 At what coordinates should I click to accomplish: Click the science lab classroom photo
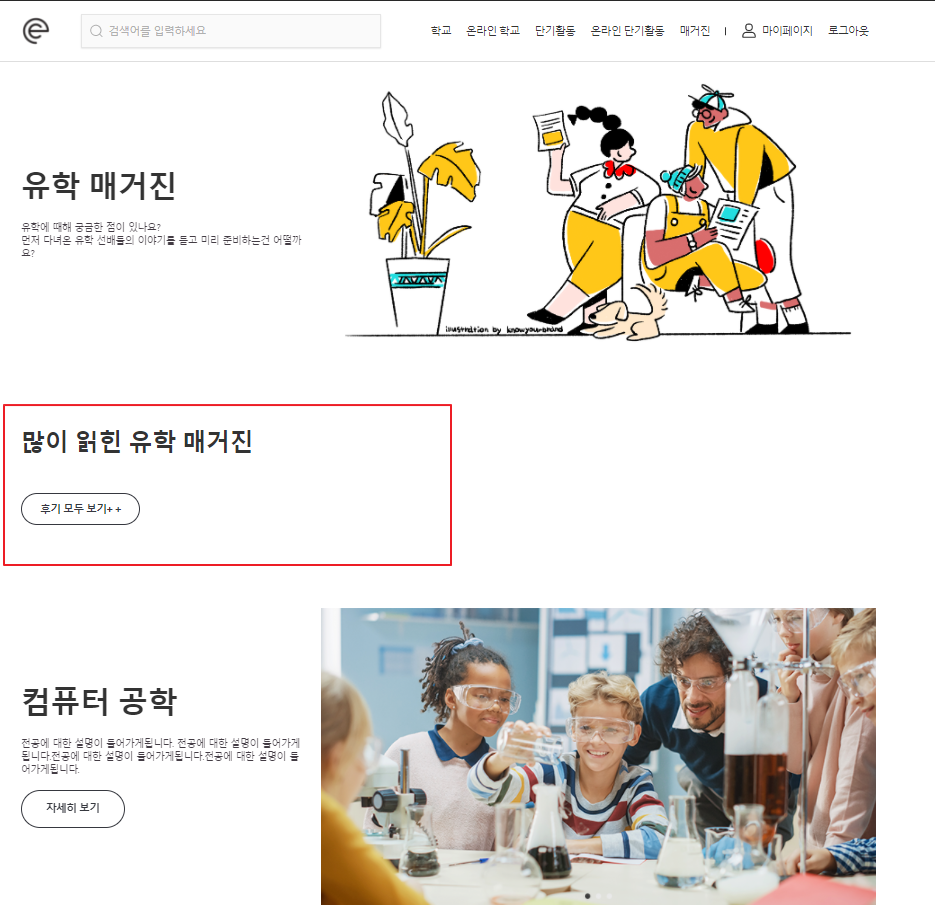tap(598, 756)
